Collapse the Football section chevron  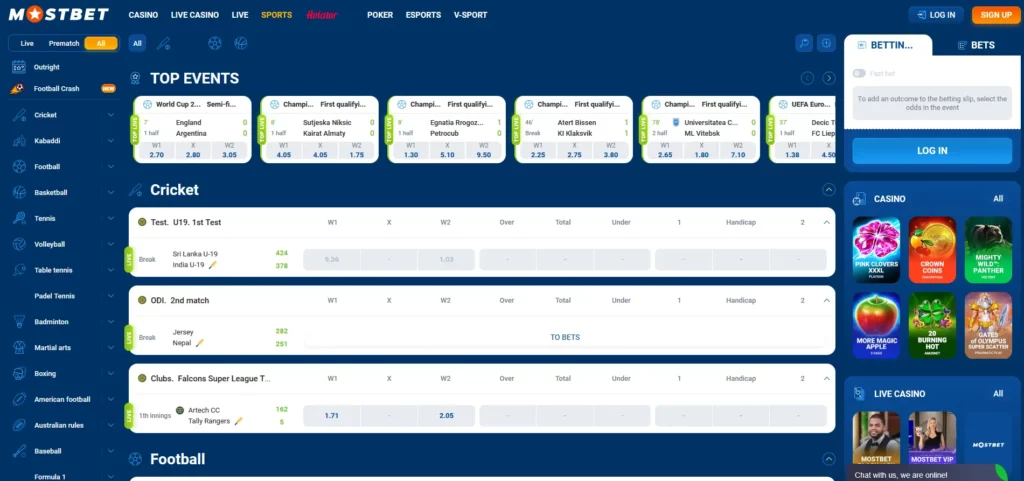click(829, 459)
